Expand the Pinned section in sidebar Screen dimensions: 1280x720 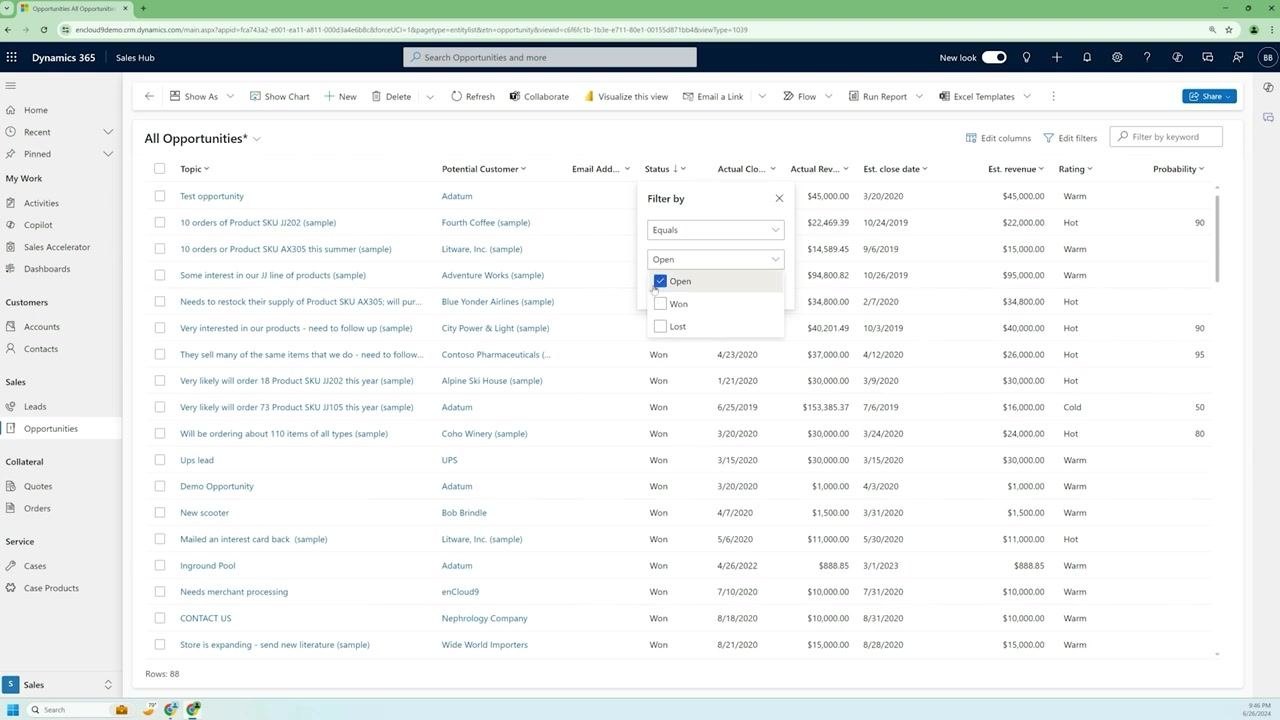108,154
